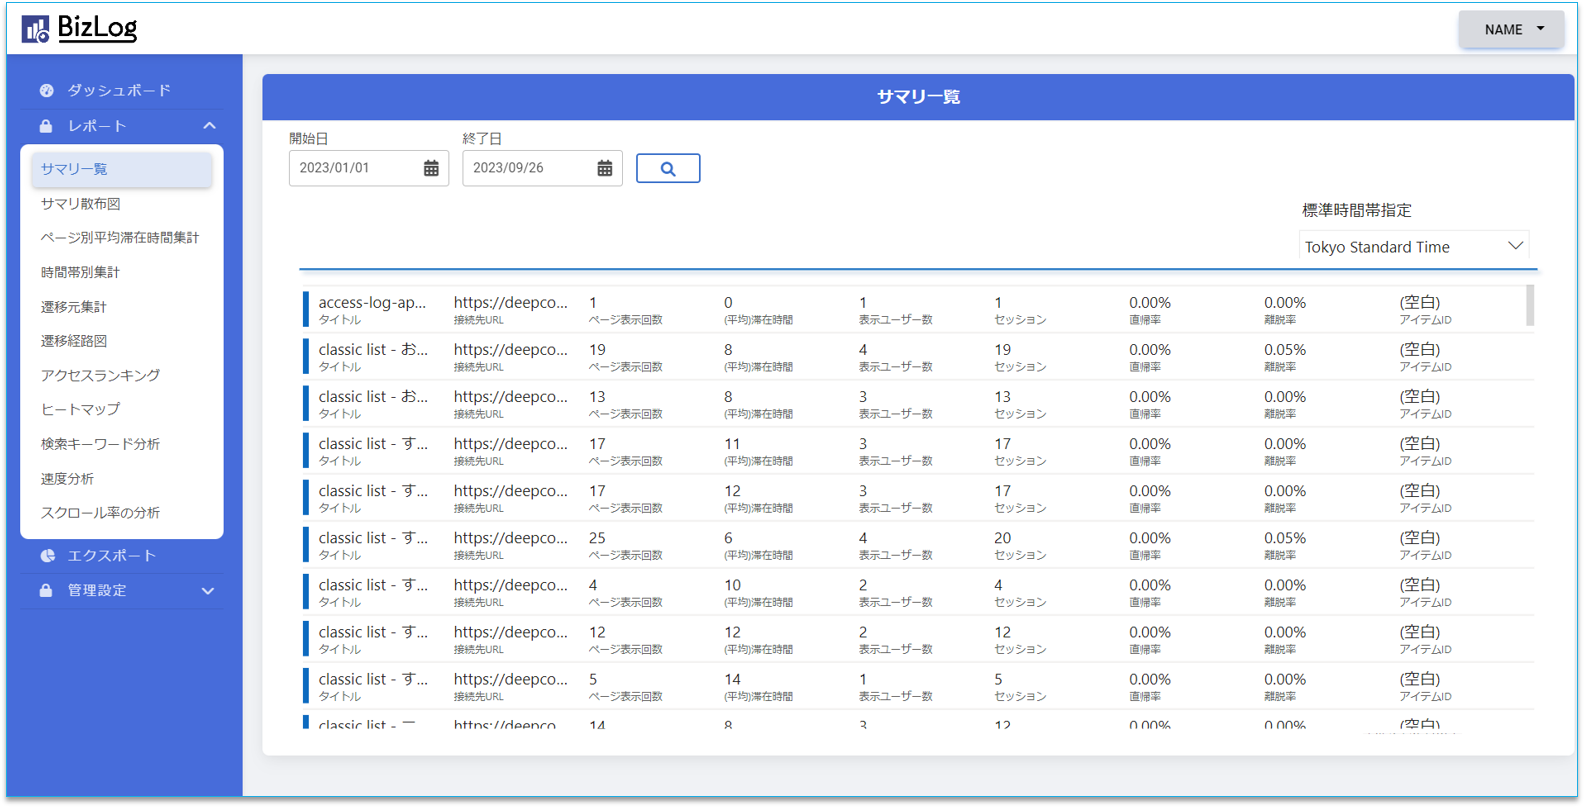Viewport: 1584px width, 807px height.
Task: Open 時間帯別集計 report
Action: [x=80, y=272]
